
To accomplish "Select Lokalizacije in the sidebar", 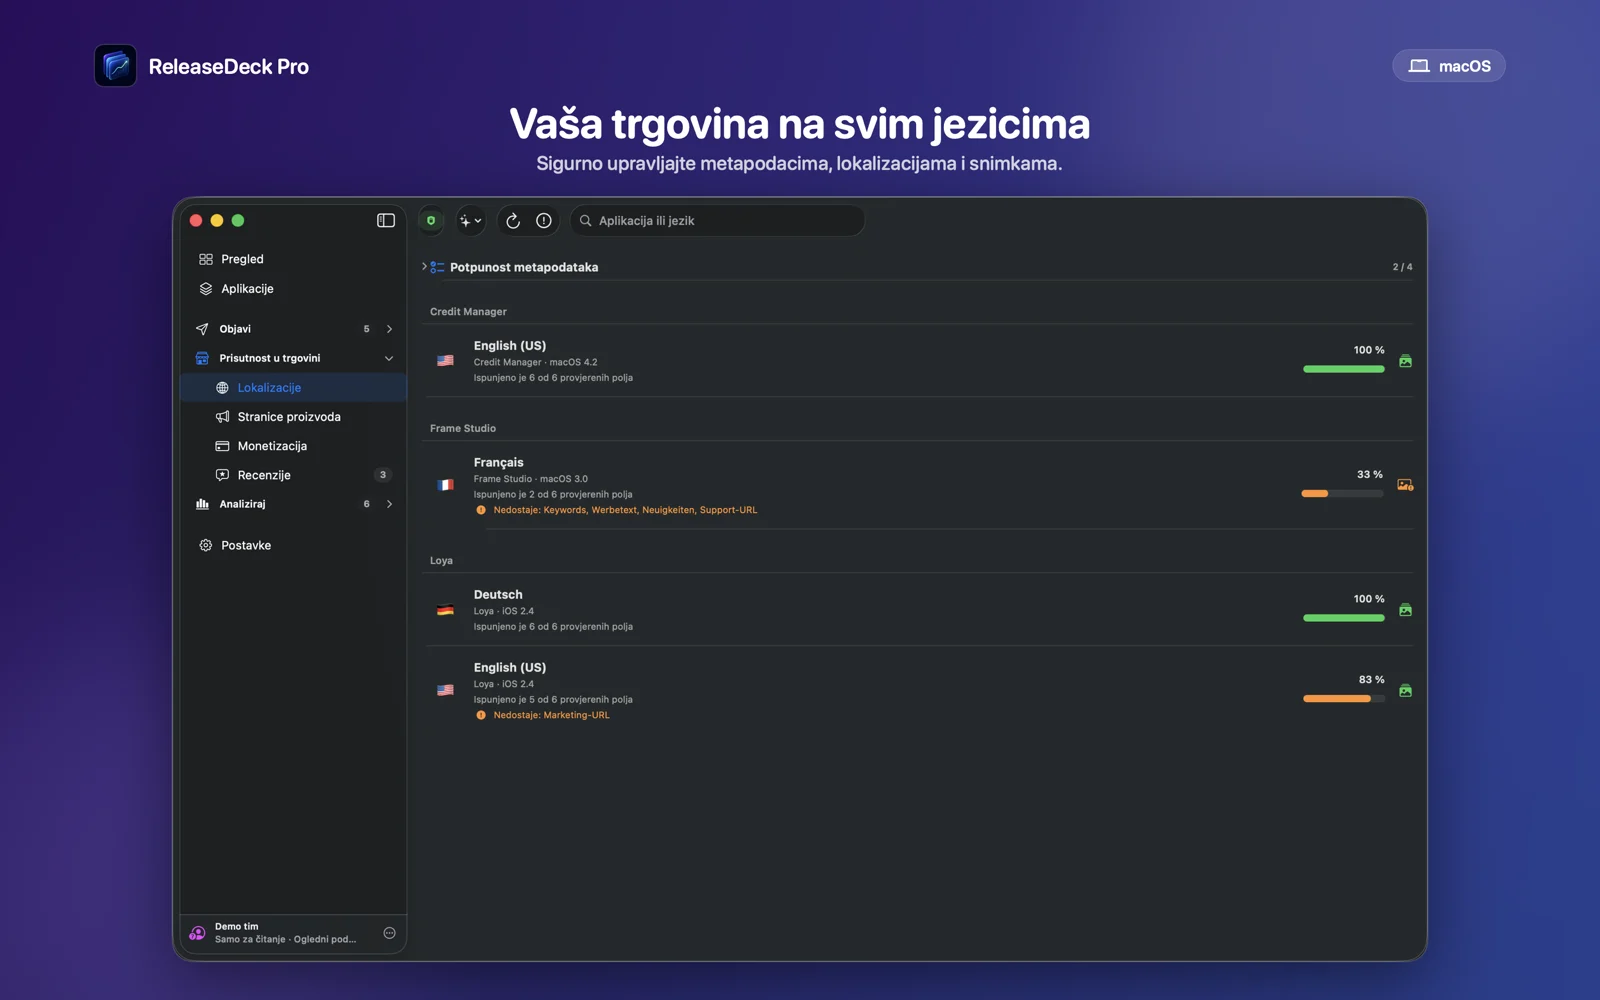I will (293, 387).
